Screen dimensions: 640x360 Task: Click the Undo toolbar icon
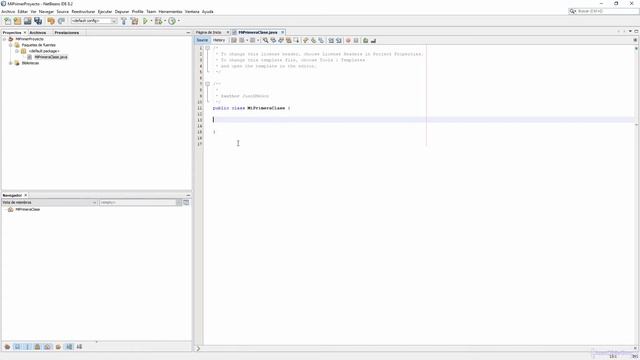(x=51, y=21)
